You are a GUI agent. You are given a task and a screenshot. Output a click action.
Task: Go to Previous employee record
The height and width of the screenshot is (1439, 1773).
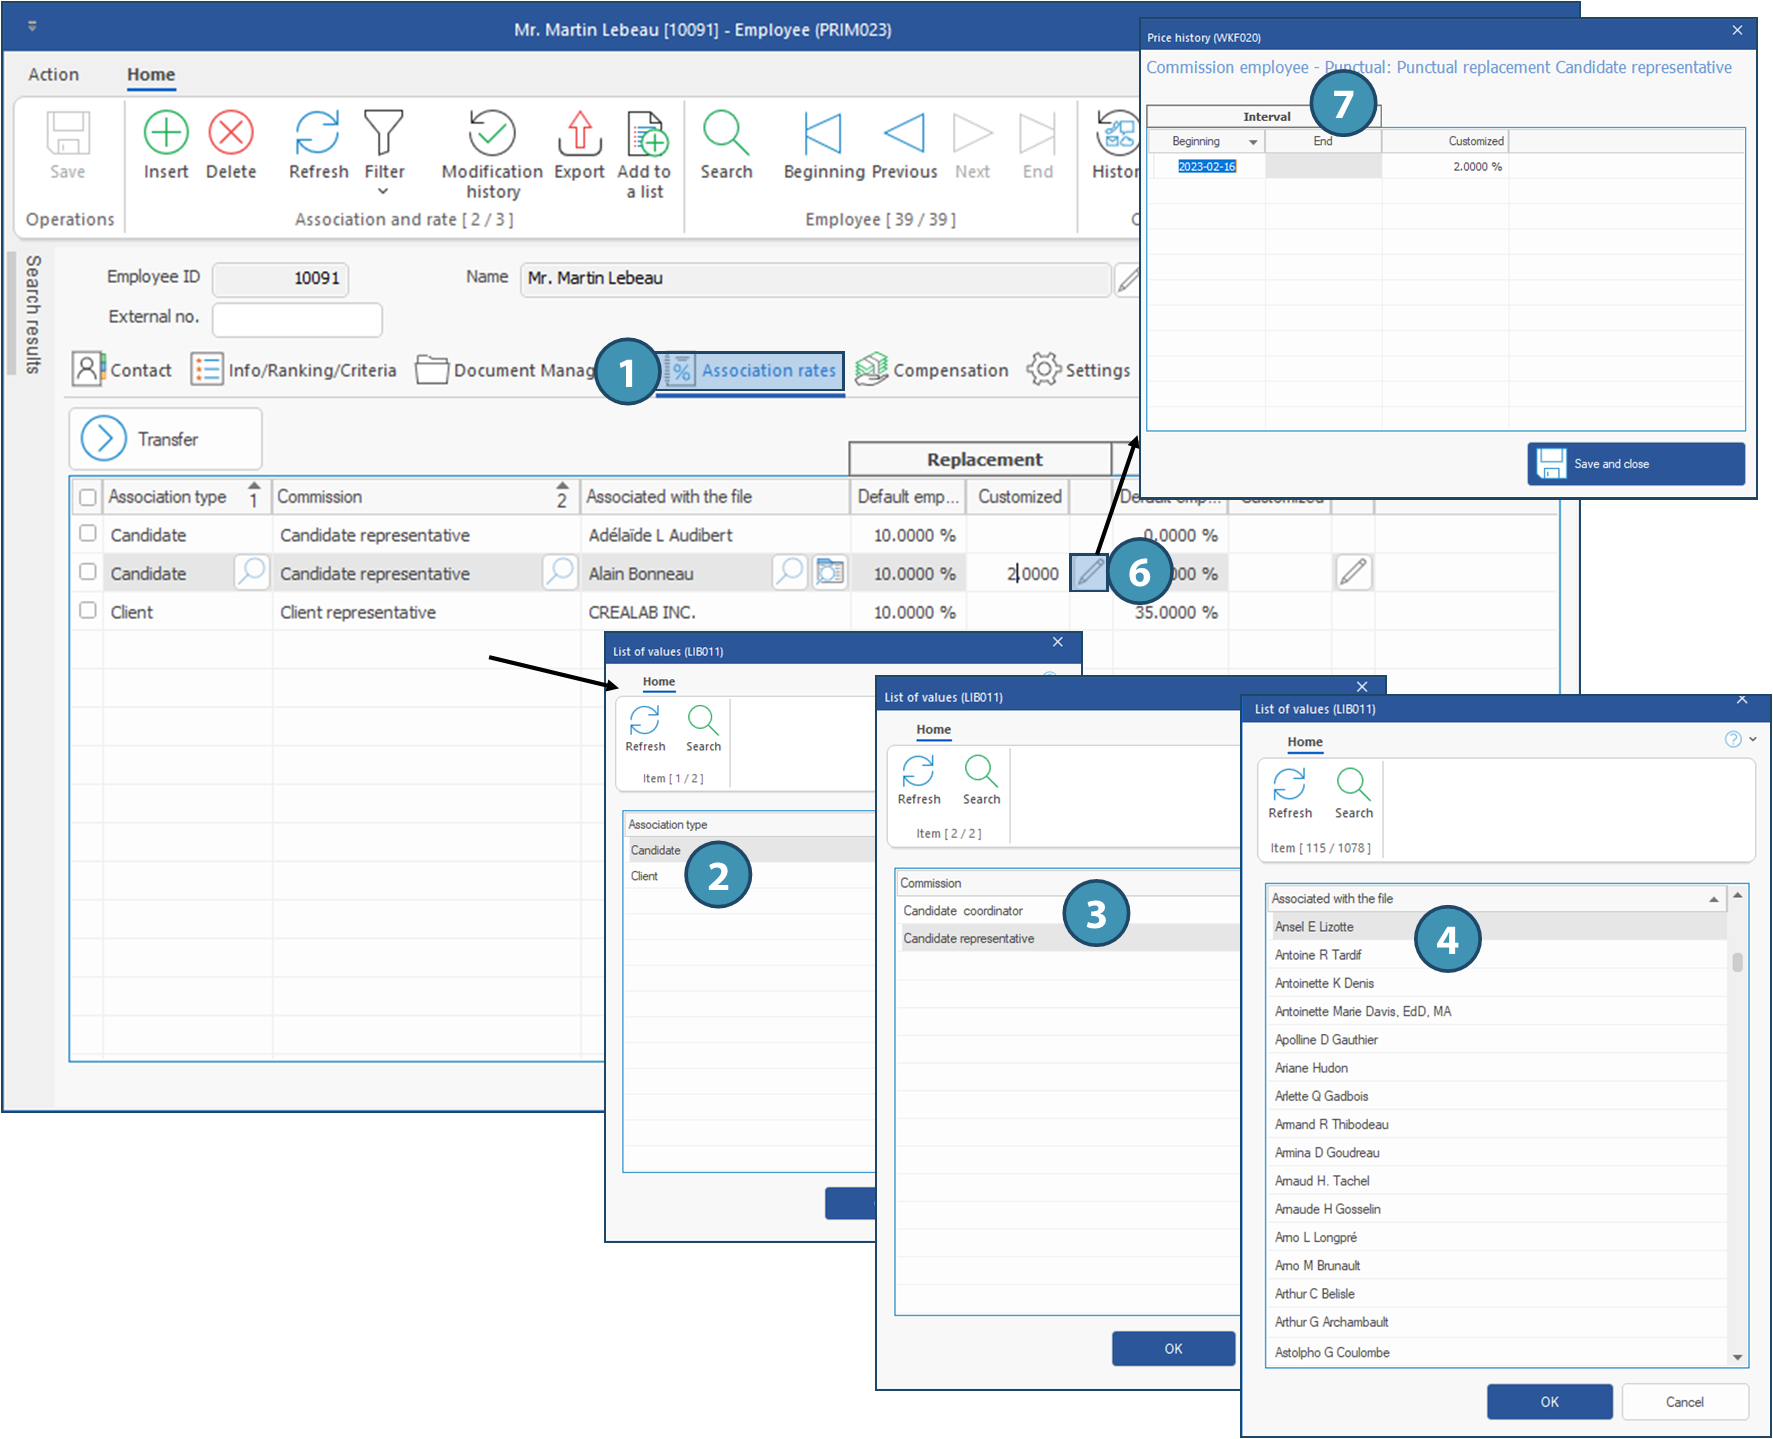(903, 133)
